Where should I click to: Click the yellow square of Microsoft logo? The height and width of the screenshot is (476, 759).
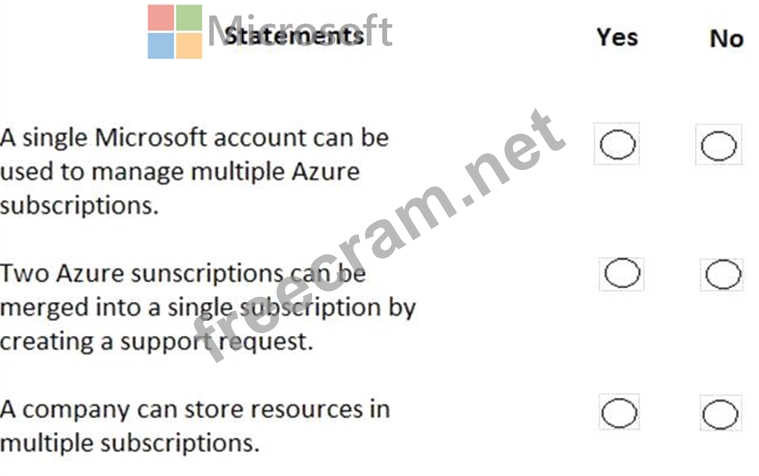[x=188, y=45]
